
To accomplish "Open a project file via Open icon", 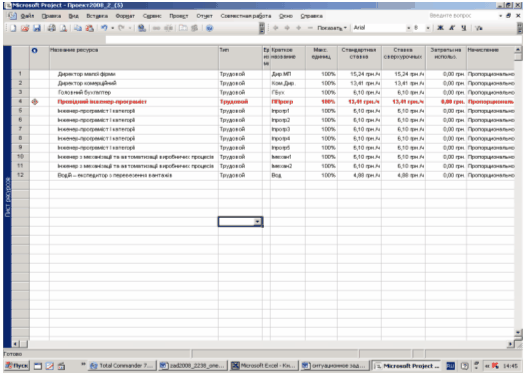I will click(25, 28).
